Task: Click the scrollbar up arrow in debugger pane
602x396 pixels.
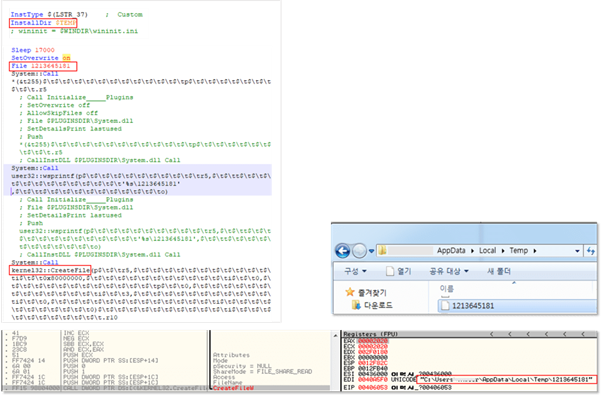Action: [336, 335]
